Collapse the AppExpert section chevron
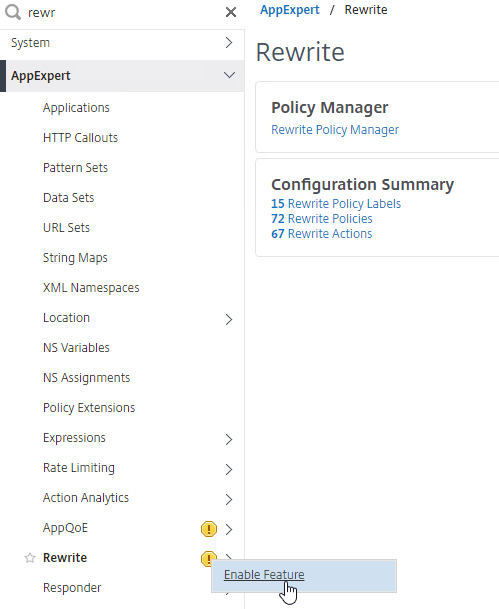 click(x=229, y=75)
